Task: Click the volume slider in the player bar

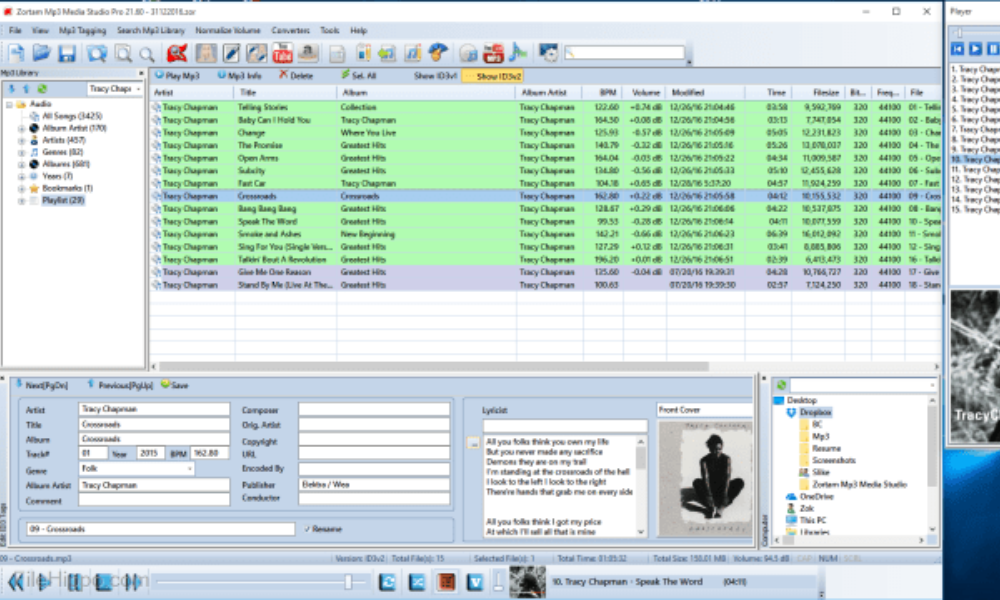Action: (497, 581)
